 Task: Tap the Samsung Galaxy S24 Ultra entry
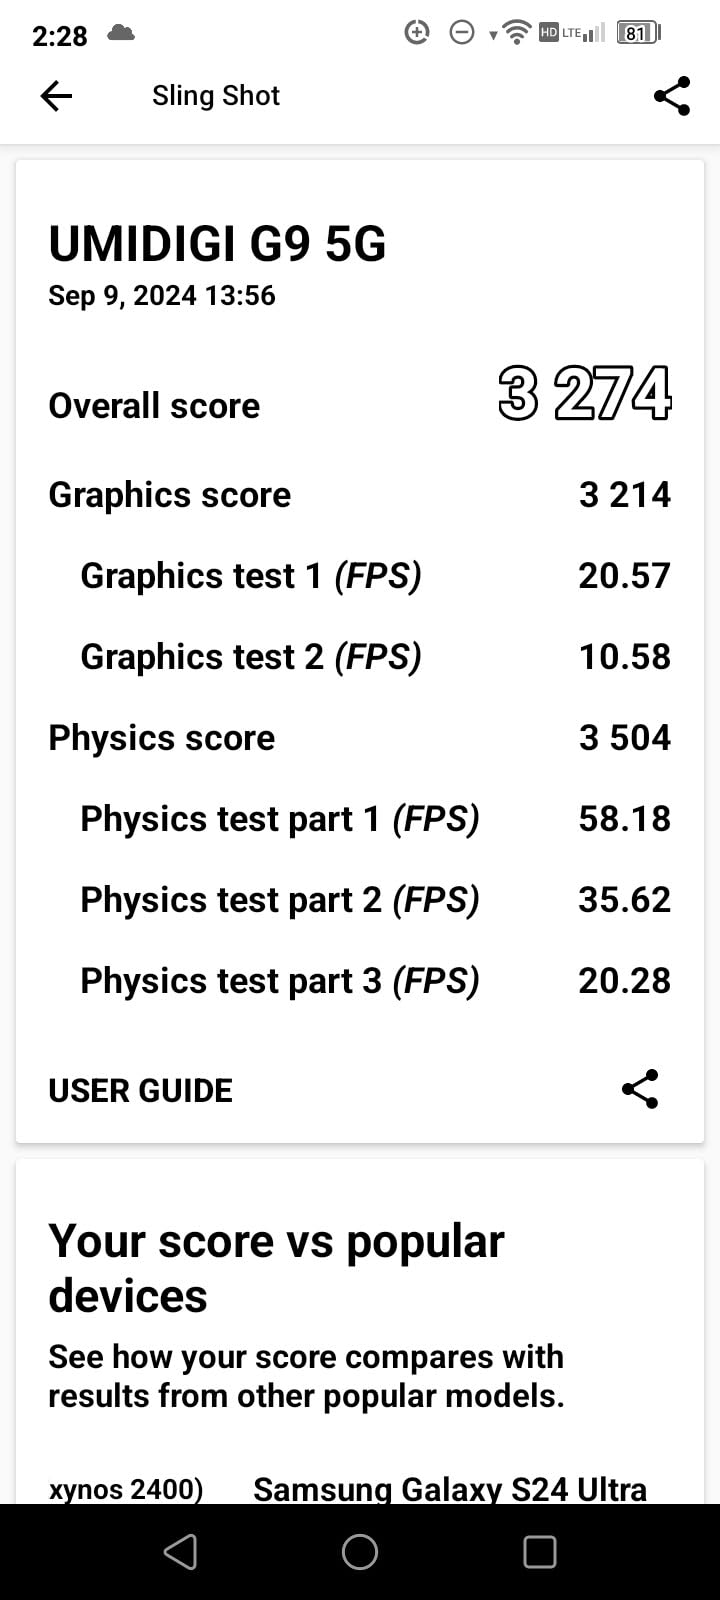coord(449,1489)
